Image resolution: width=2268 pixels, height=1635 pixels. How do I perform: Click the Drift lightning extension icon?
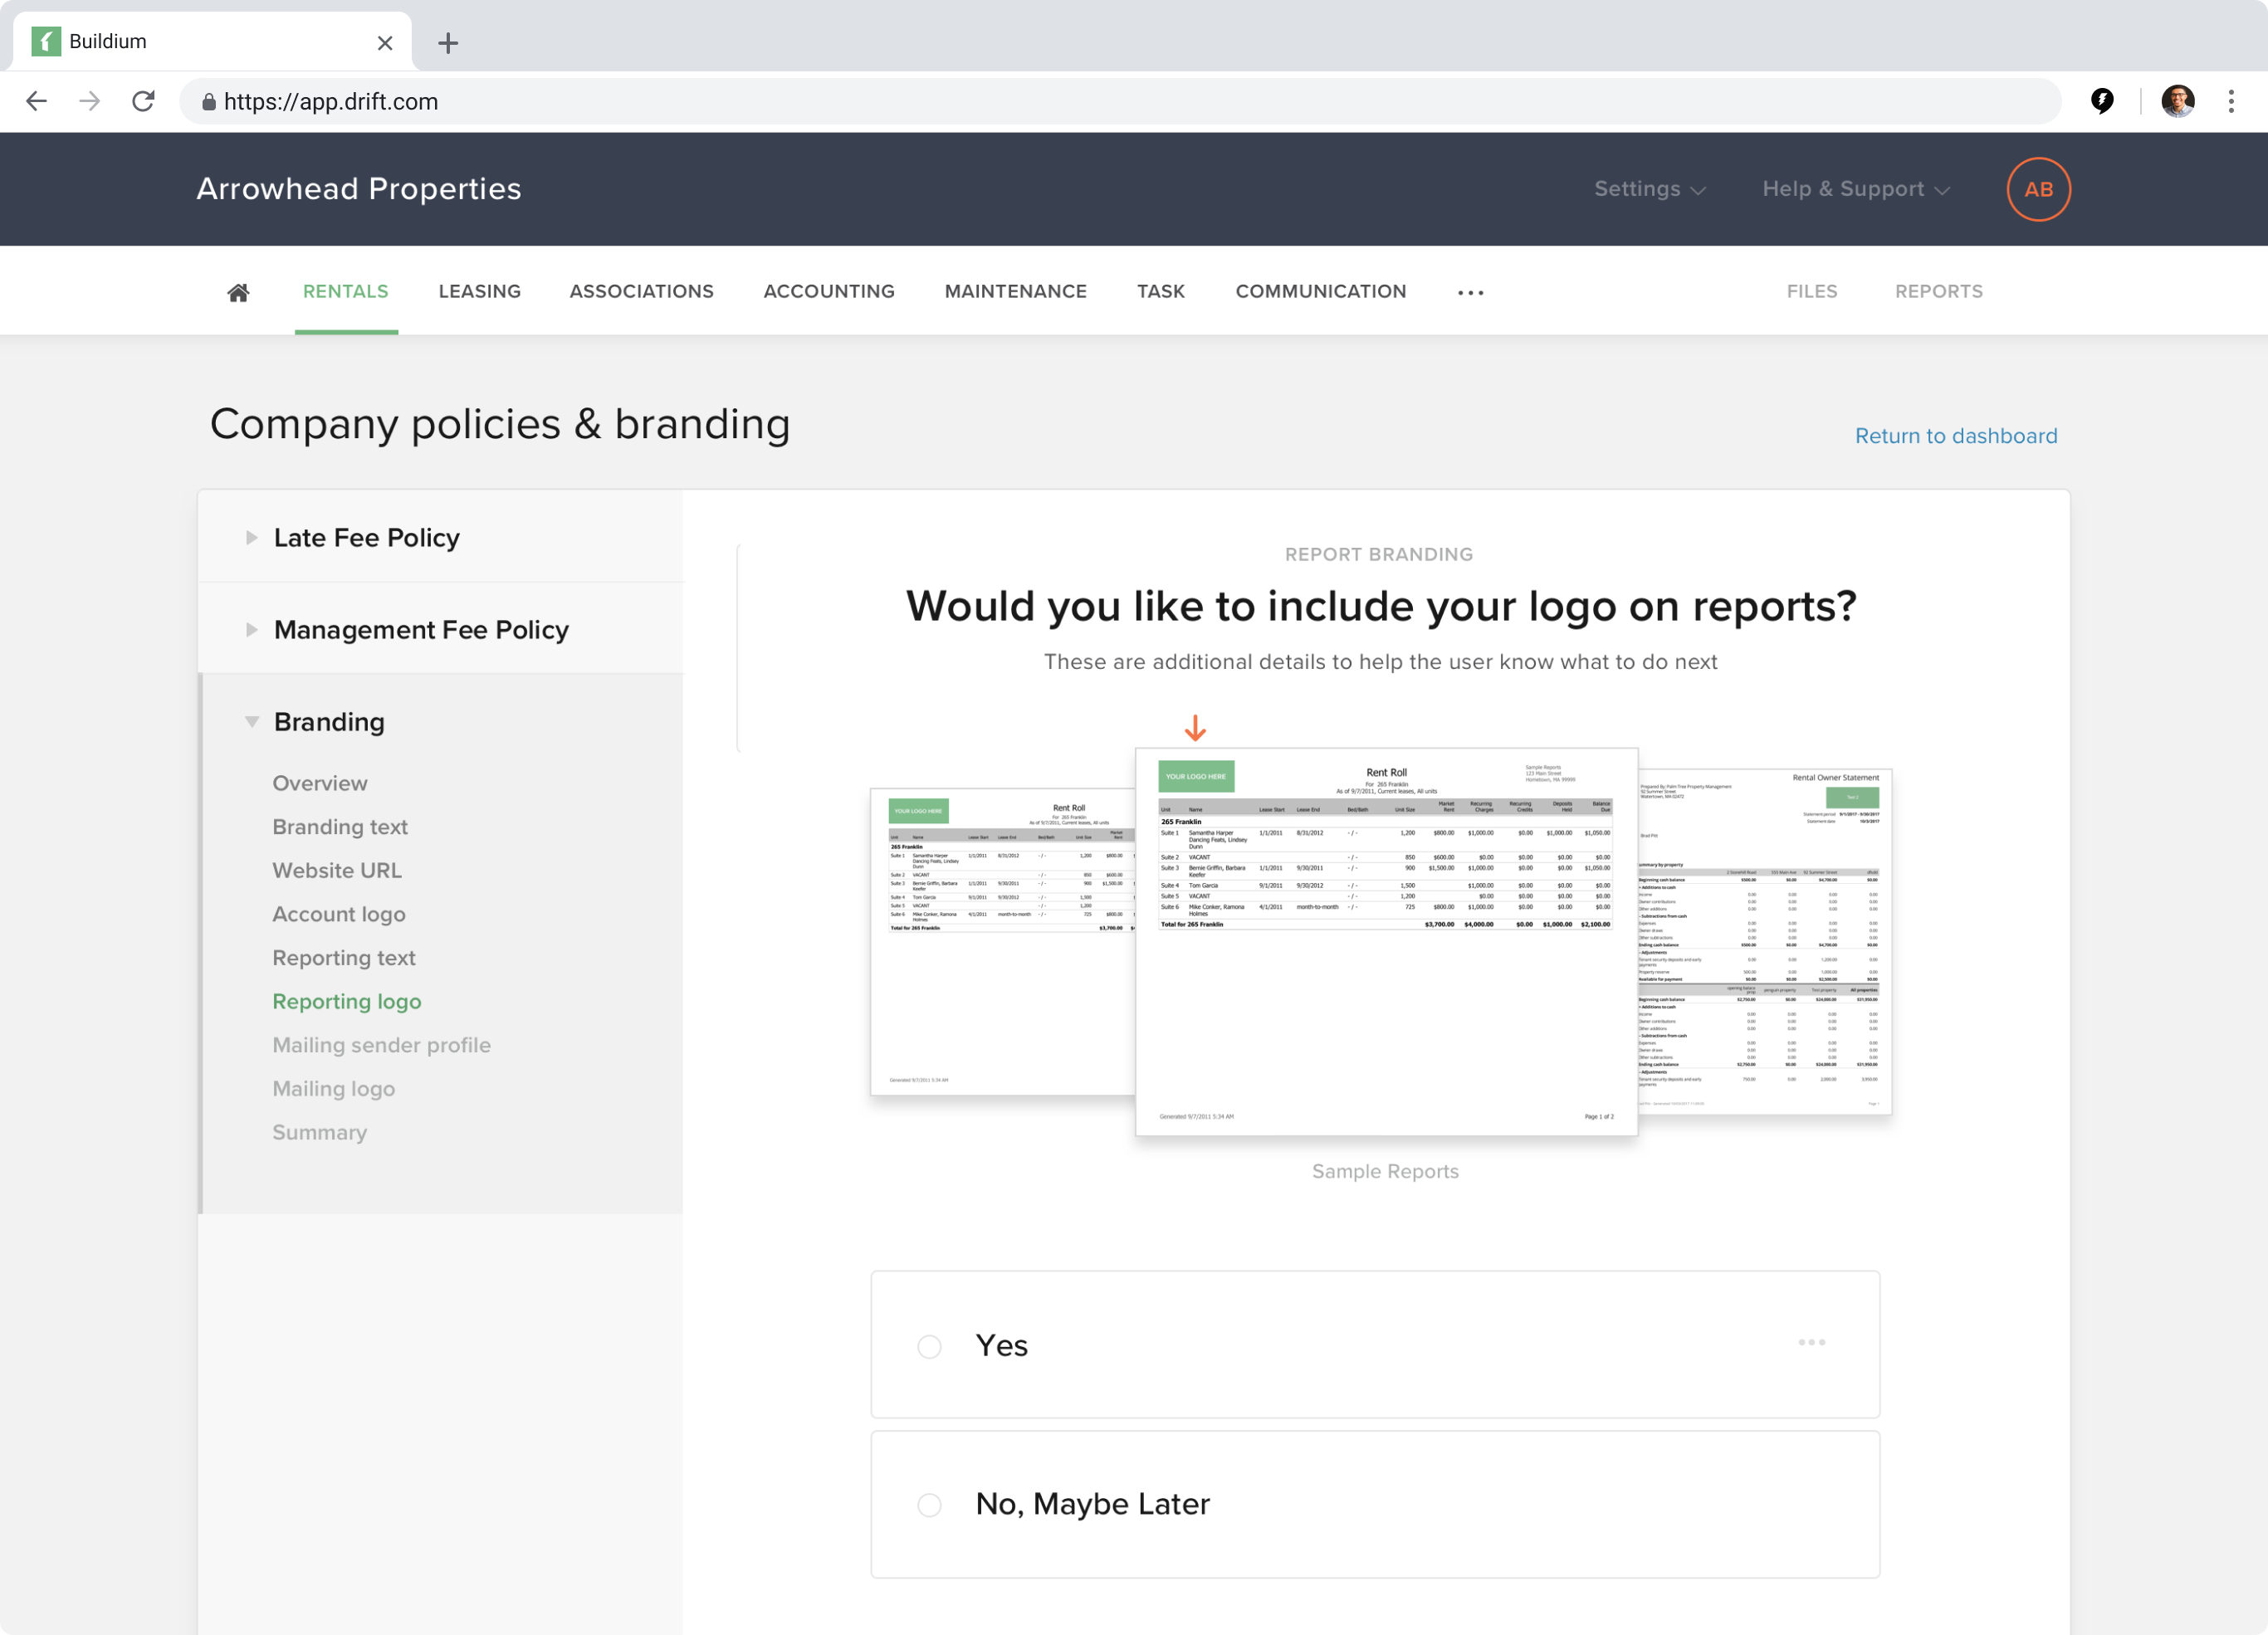pos(2102,101)
